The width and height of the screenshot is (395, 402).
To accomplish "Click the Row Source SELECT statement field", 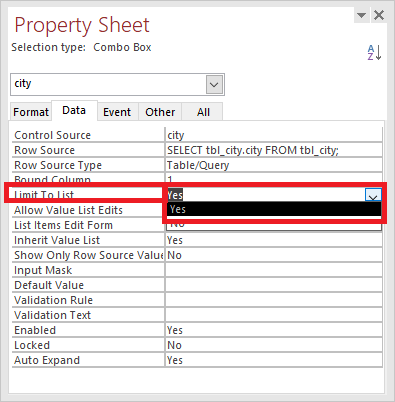I will 274,150.
